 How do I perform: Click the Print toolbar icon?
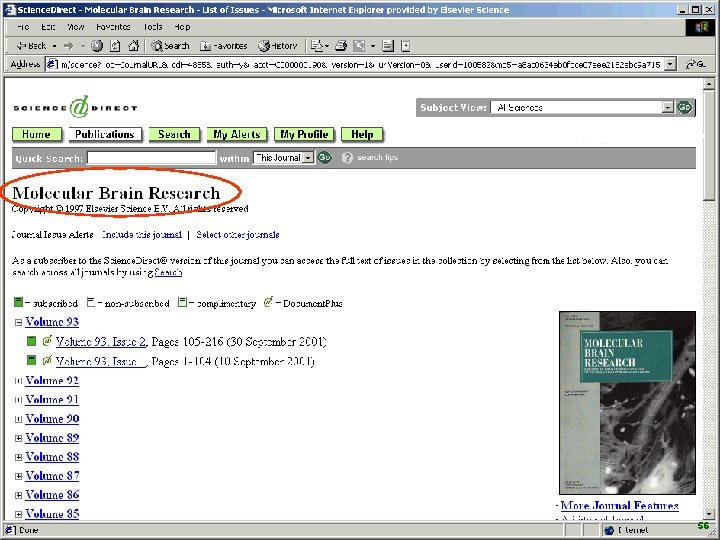341,46
